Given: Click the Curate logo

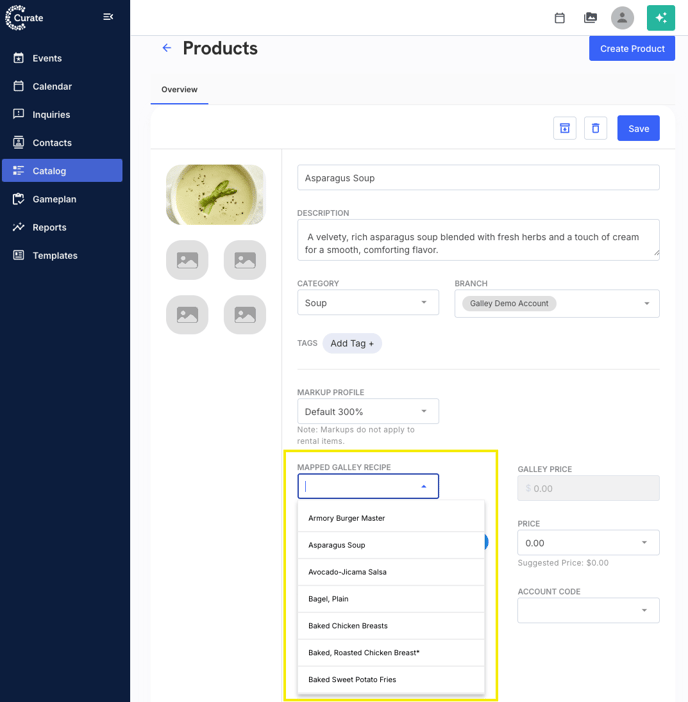Looking at the screenshot, I should tap(24, 18).
